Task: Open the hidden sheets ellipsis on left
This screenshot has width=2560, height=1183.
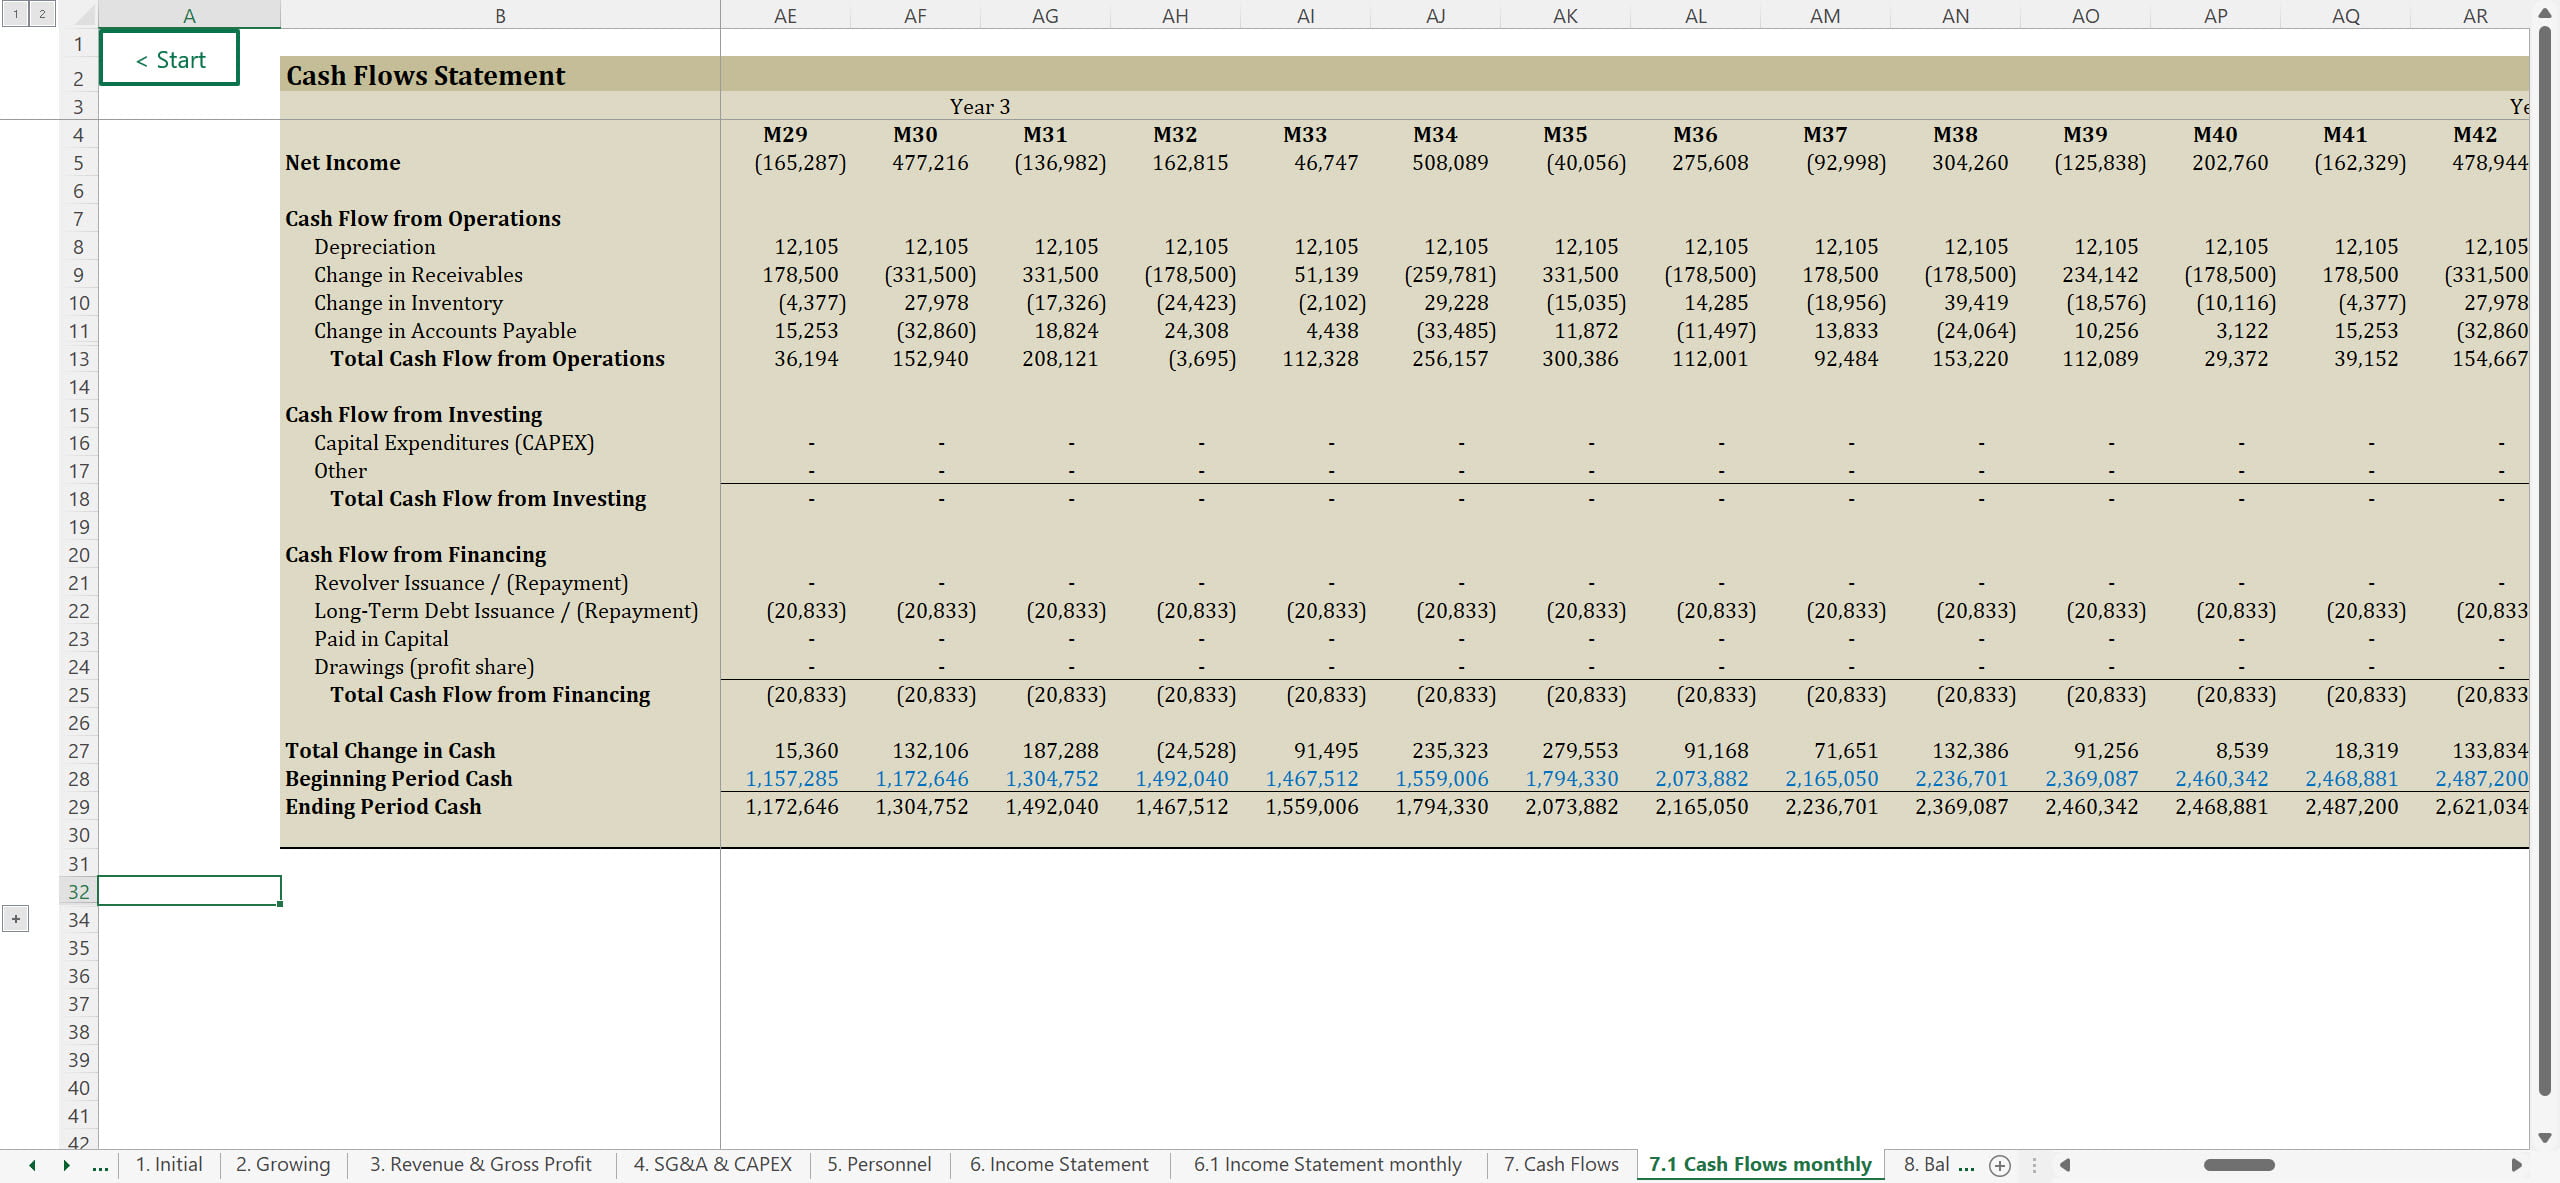Action: click(x=100, y=1165)
